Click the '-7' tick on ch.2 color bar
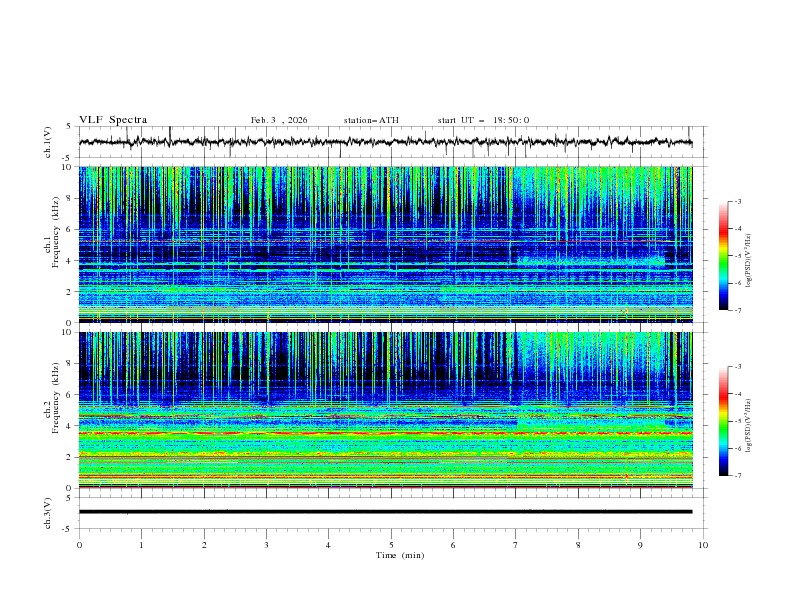The height and width of the screenshot is (612, 792). point(737,476)
